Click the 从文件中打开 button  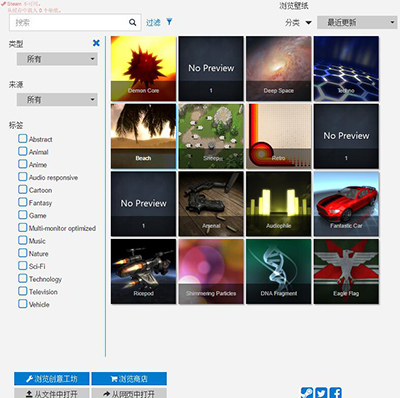[52, 393]
